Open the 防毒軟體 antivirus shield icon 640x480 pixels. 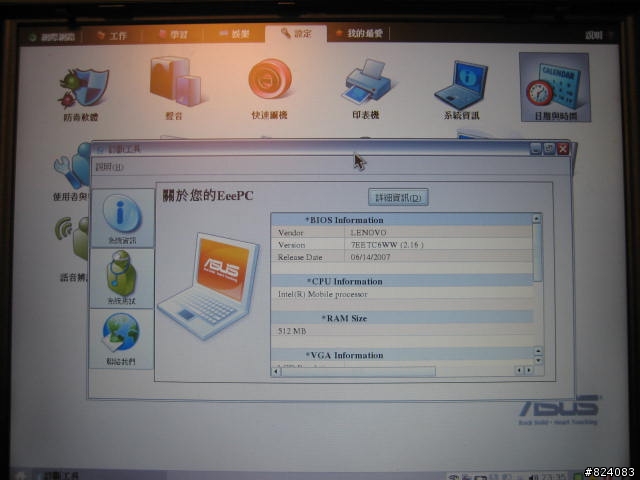pos(84,89)
